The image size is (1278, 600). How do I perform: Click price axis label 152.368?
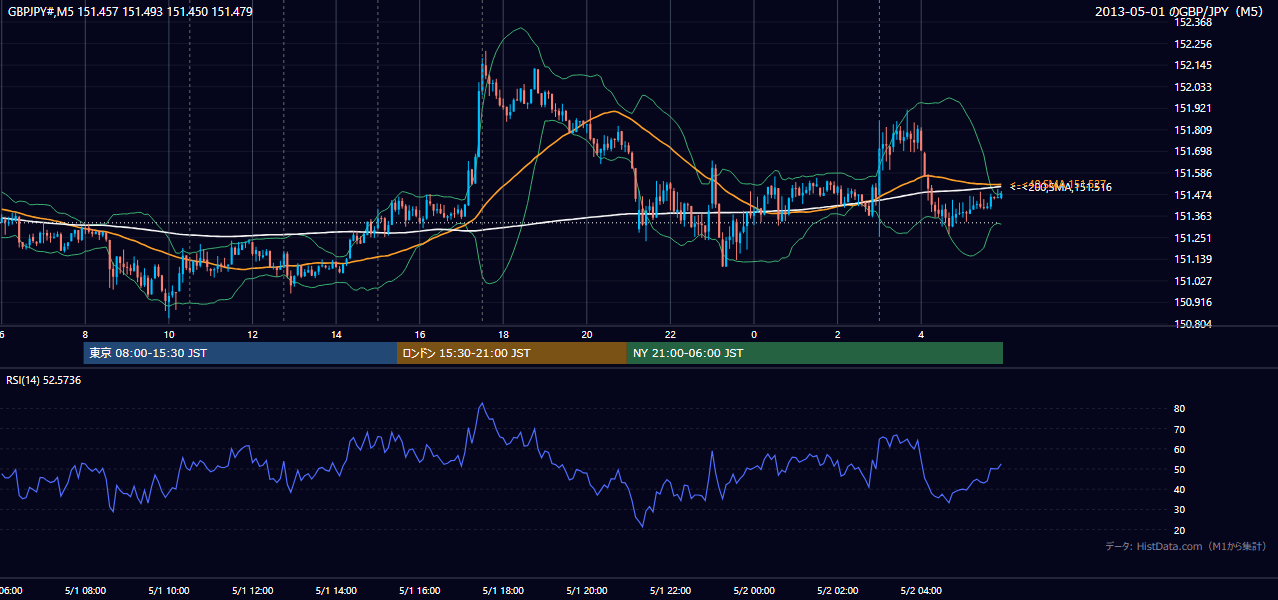tap(1192, 22)
